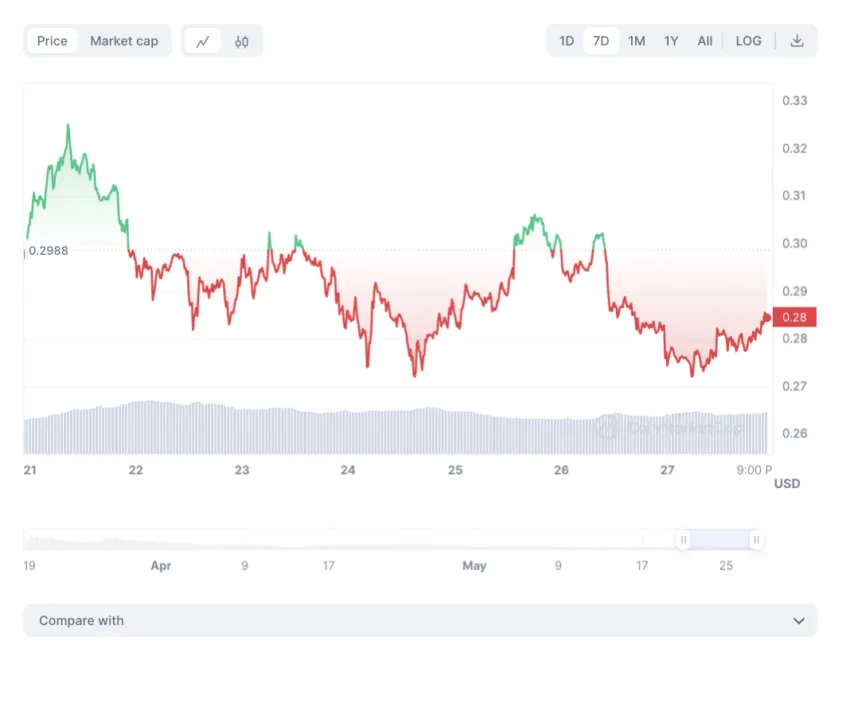Select the 1D time range
This screenshot has width=850, height=715.
pos(566,41)
